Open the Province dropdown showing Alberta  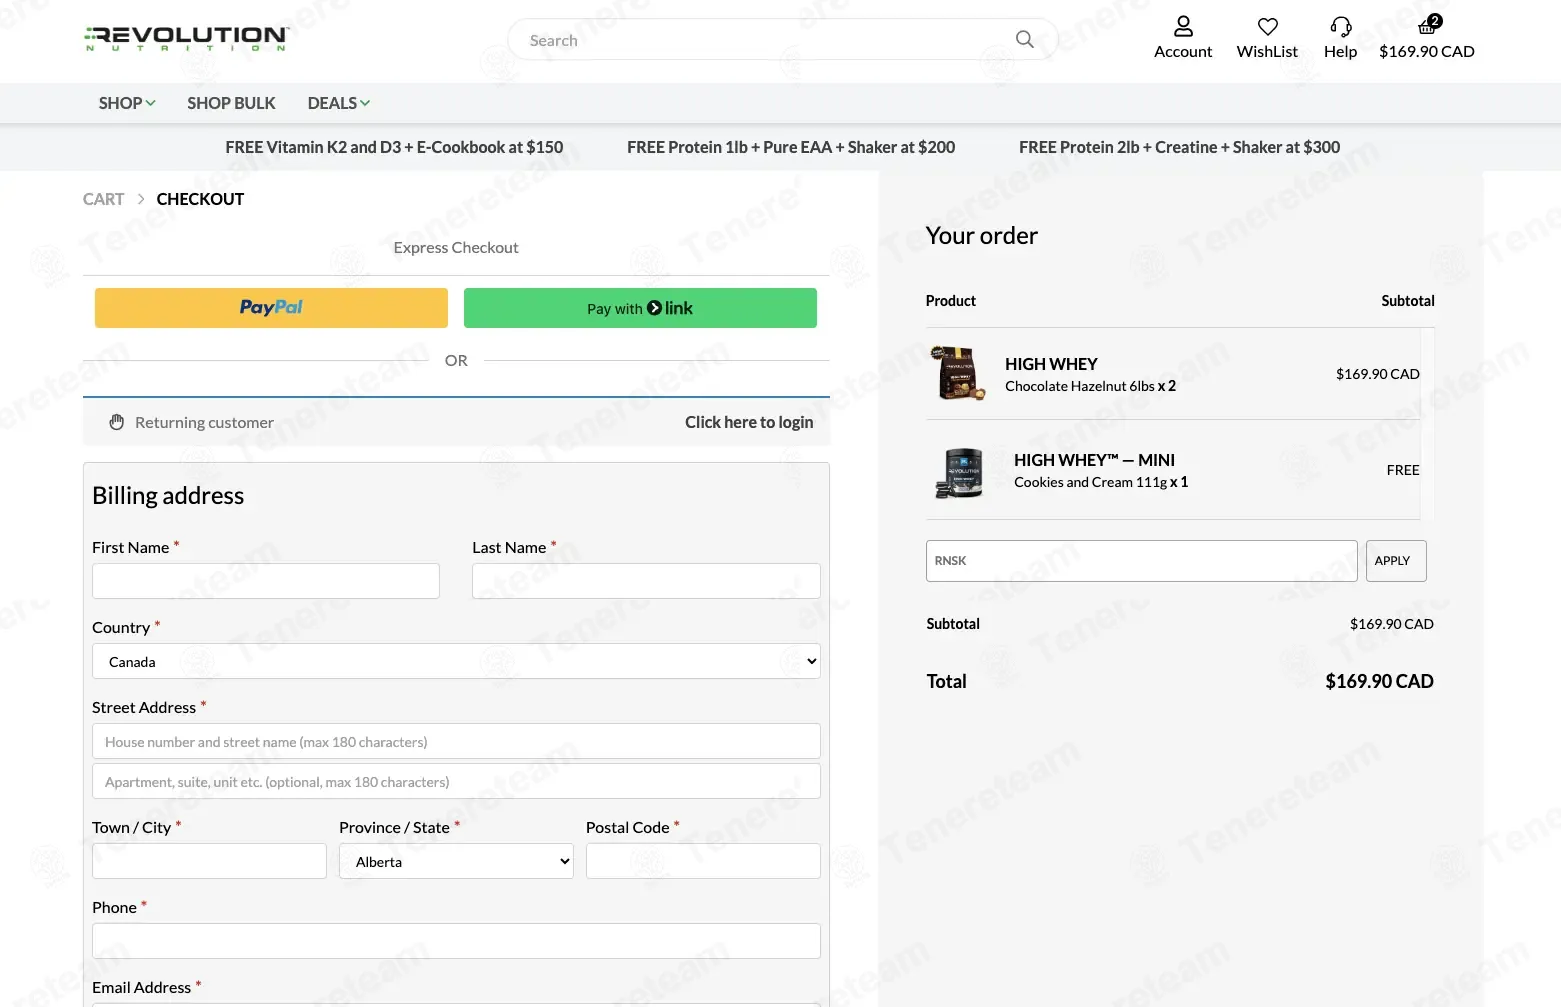[x=456, y=861]
